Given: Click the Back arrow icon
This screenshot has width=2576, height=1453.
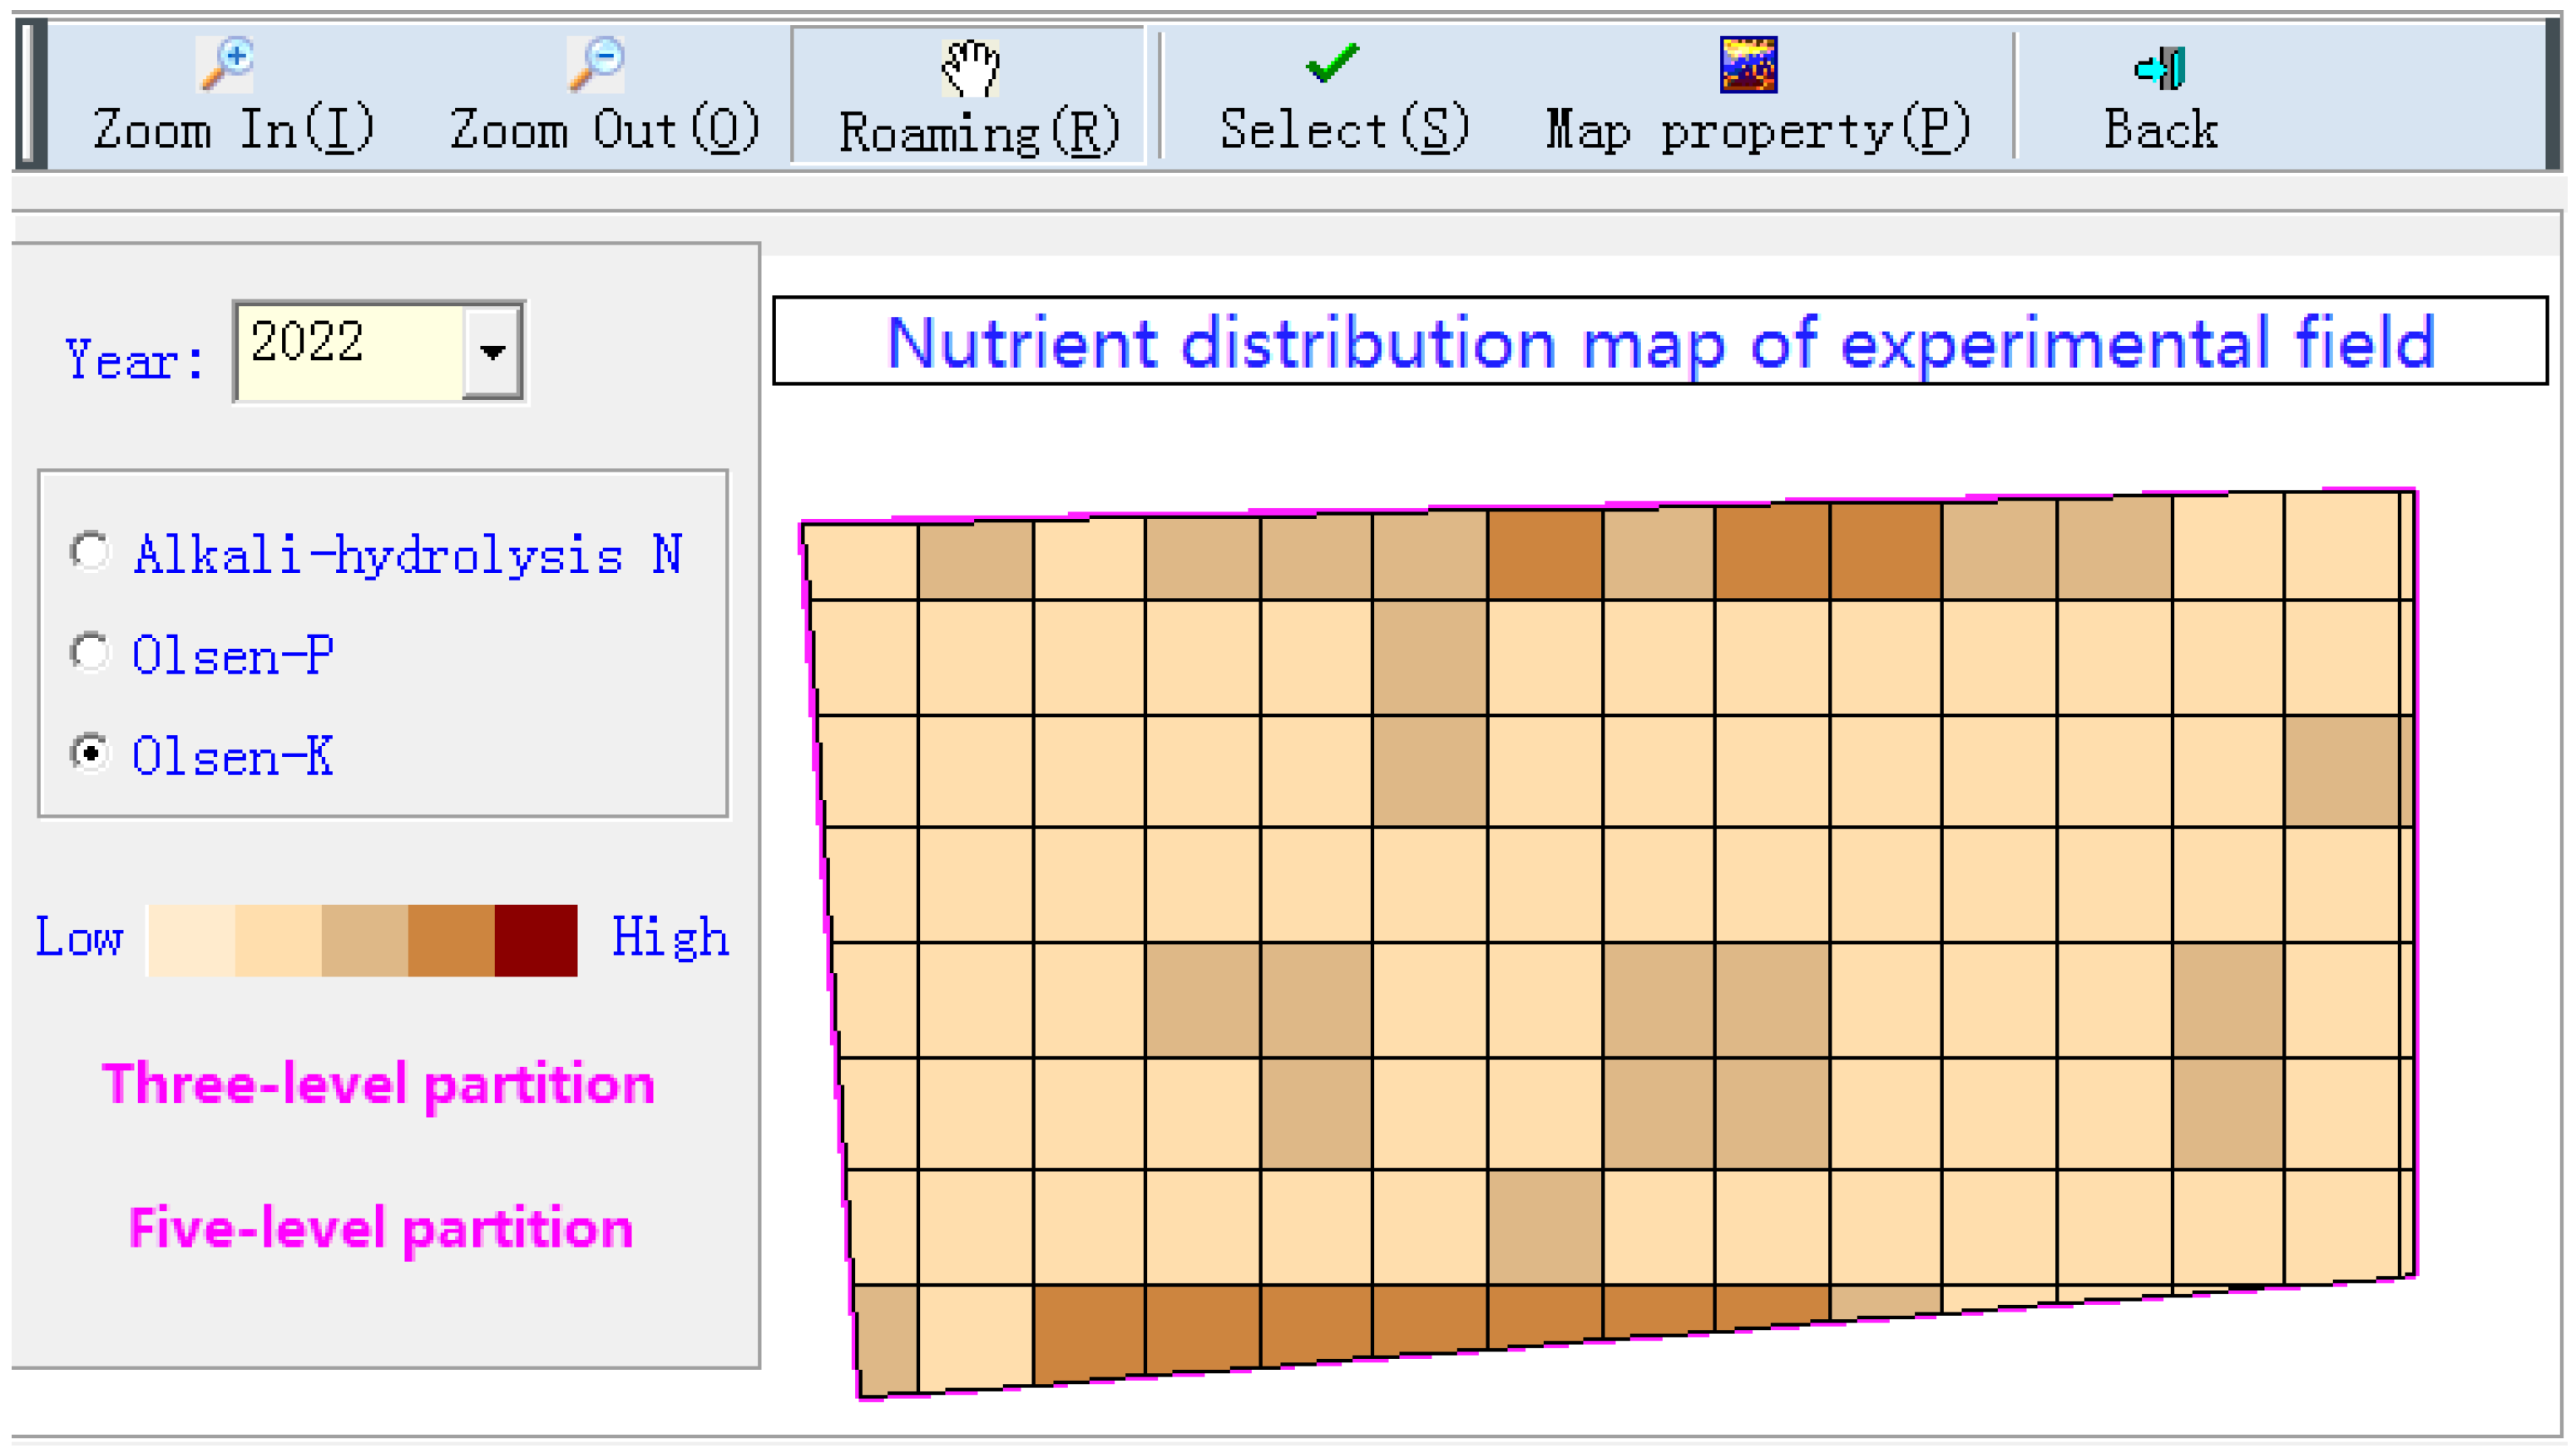Looking at the screenshot, I should (x=2160, y=68).
